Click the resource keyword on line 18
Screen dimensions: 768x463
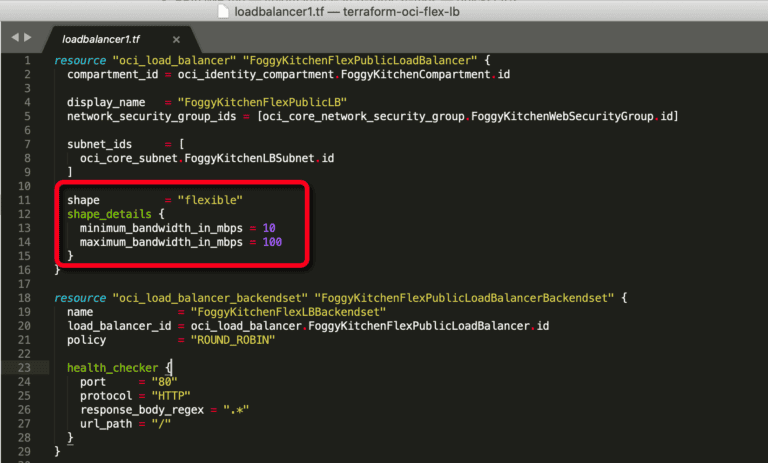[x=80, y=298]
